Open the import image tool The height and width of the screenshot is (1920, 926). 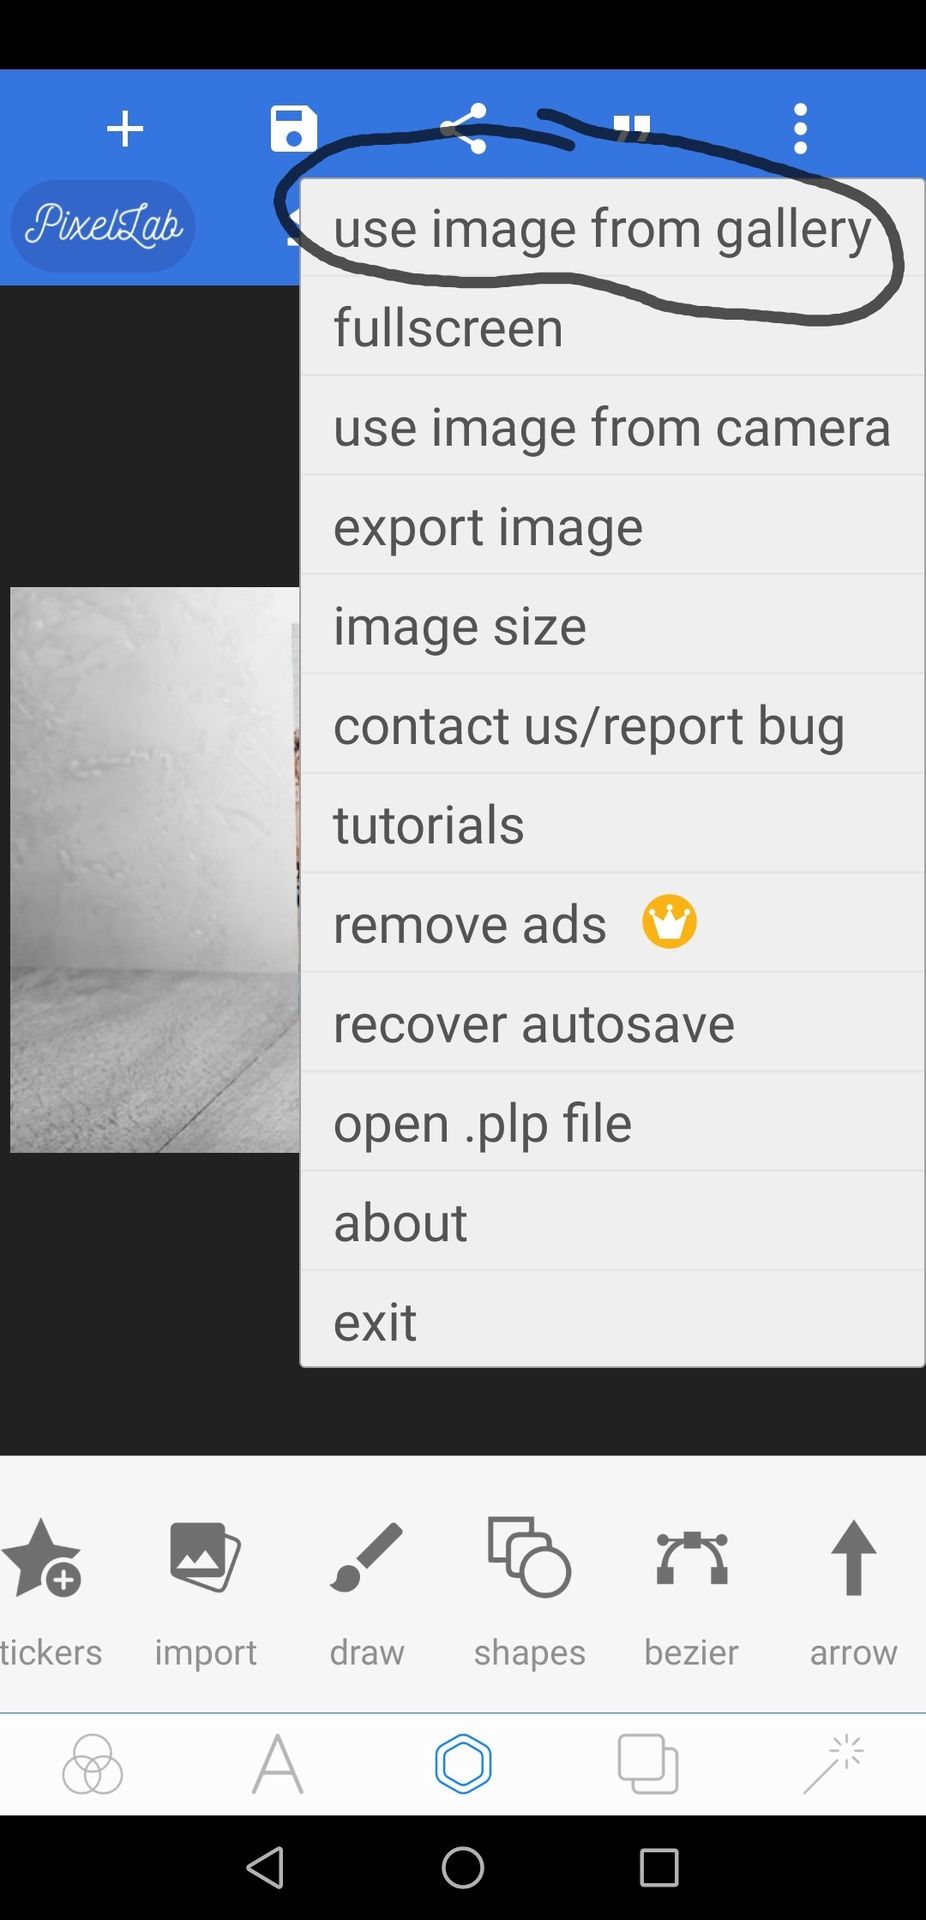pos(205,1585)
